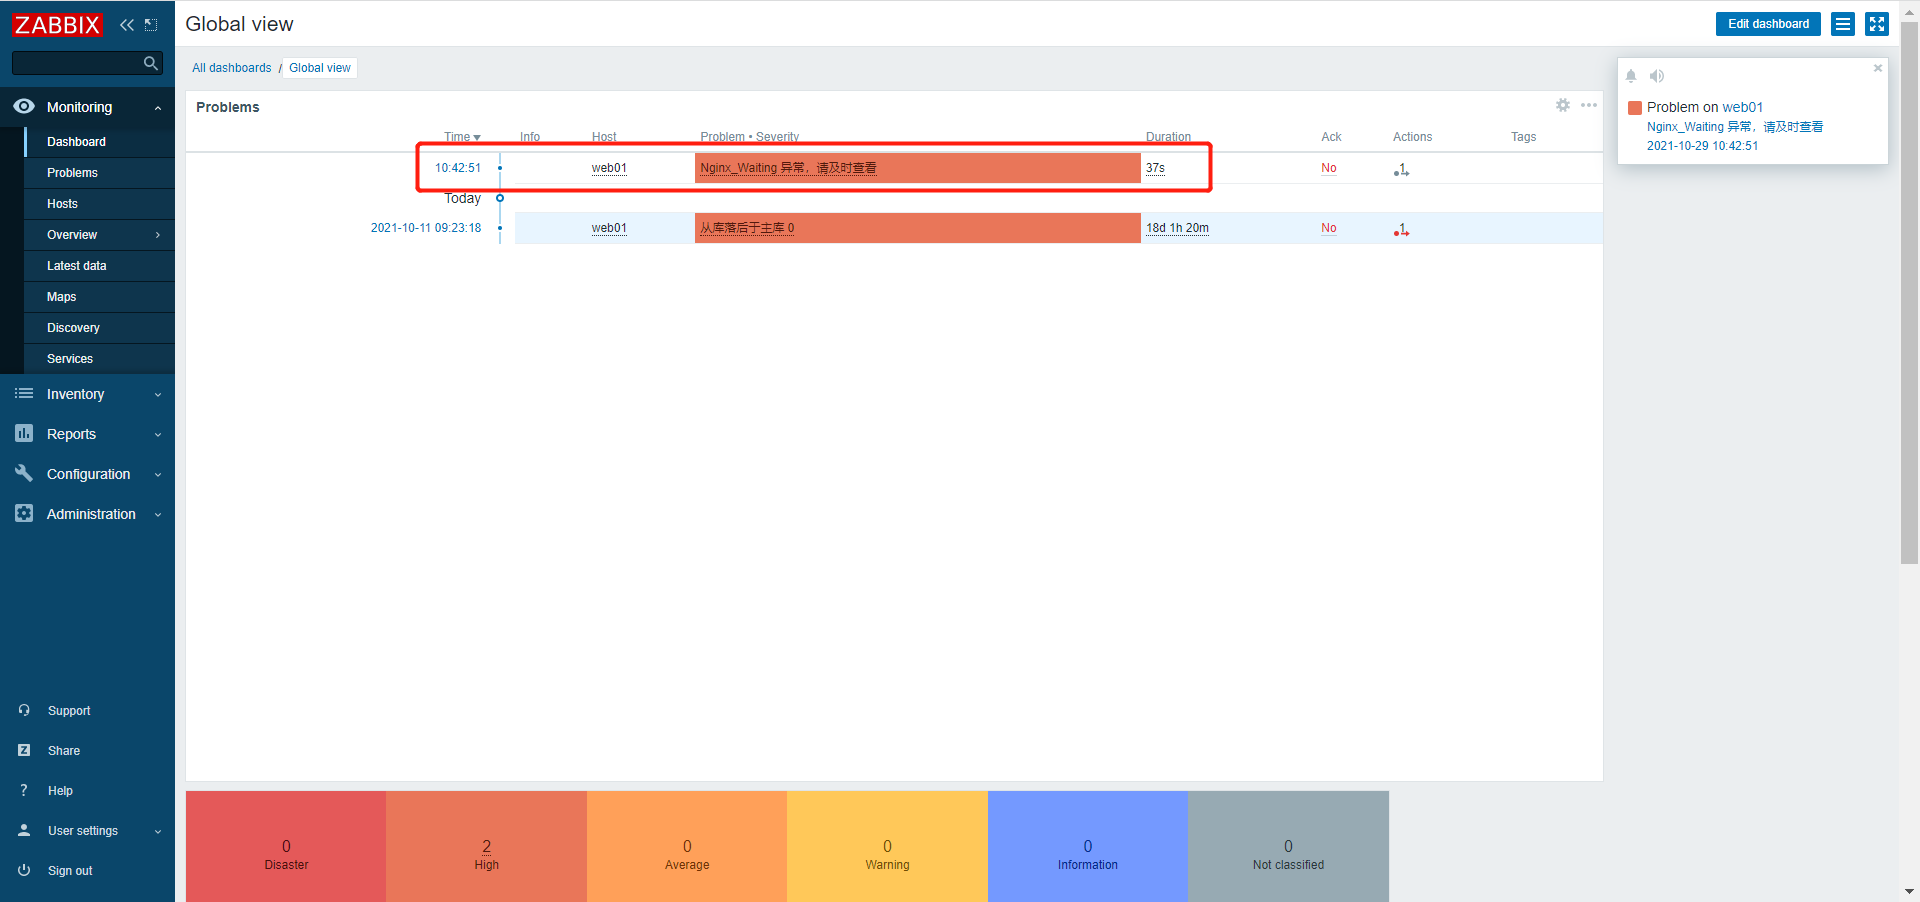Screen dimensions: 1920x902
Task: Click the 18d 1h 20m duration link
Action: point(1177,228)
